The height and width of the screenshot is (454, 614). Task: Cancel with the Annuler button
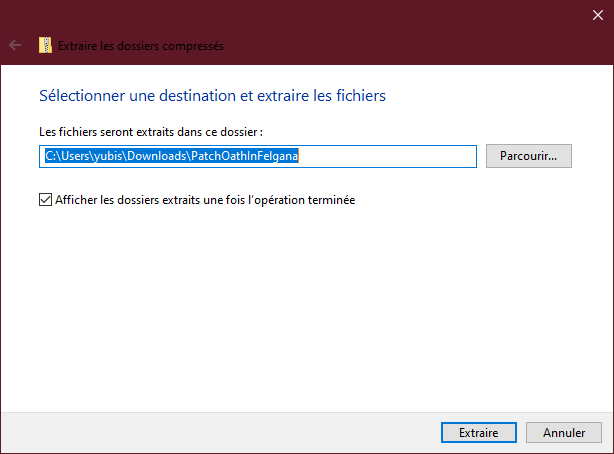pos(564,432)
